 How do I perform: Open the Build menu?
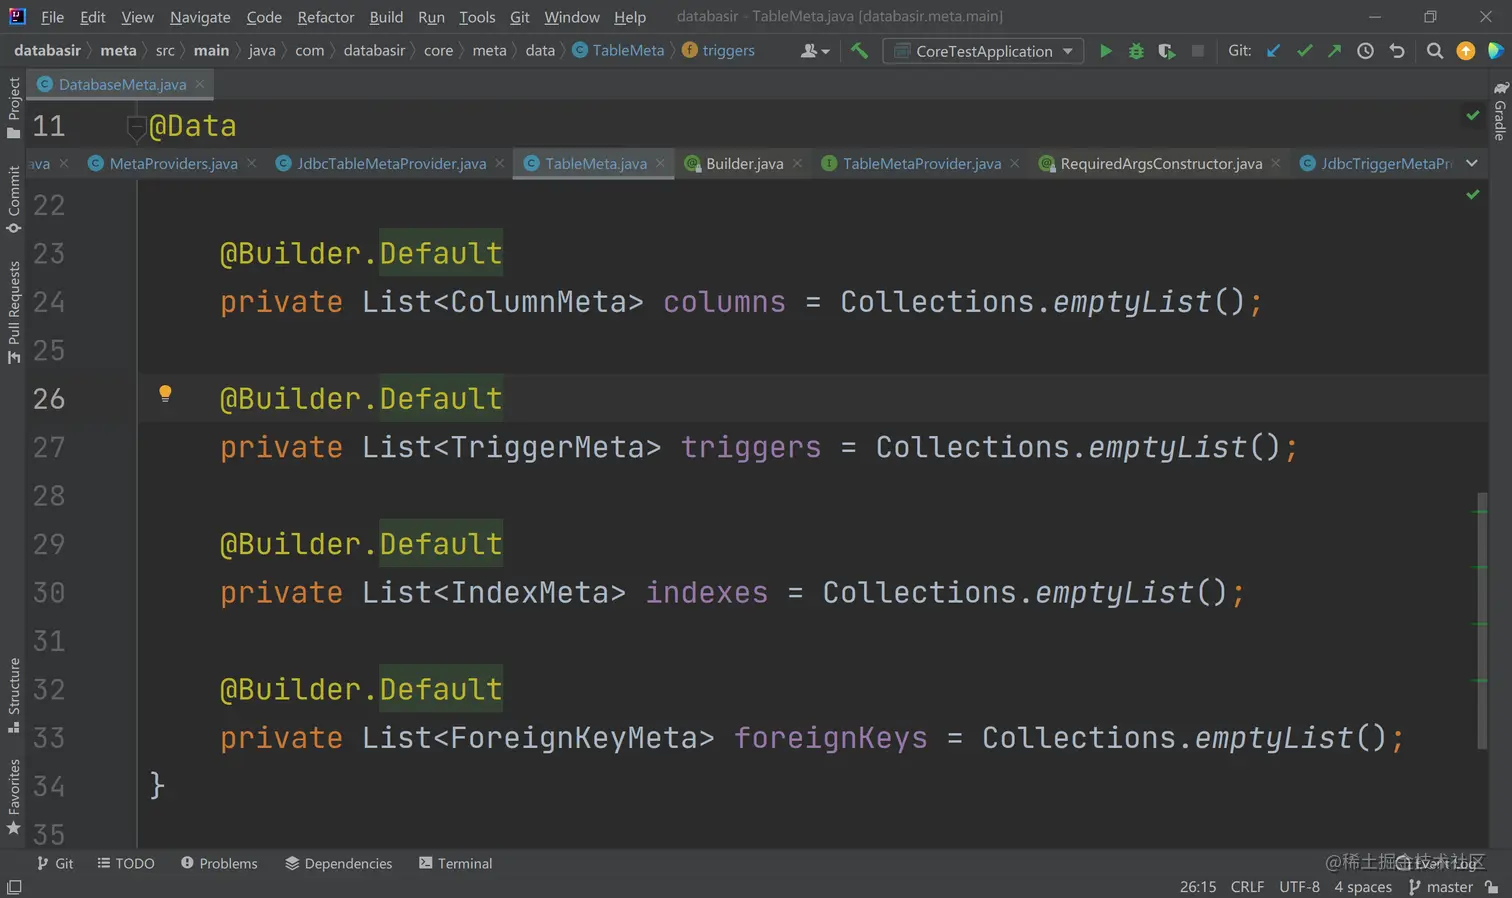click(x=386, y=17)
